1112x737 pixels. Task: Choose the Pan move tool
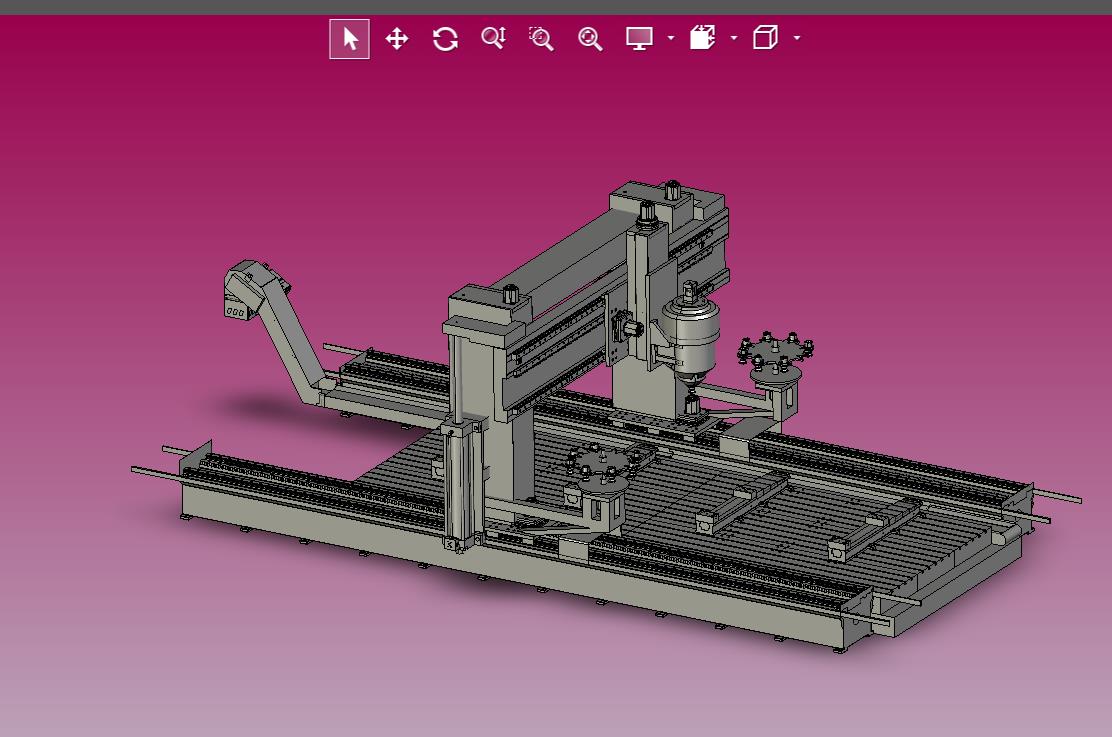(x=397, y=38)
